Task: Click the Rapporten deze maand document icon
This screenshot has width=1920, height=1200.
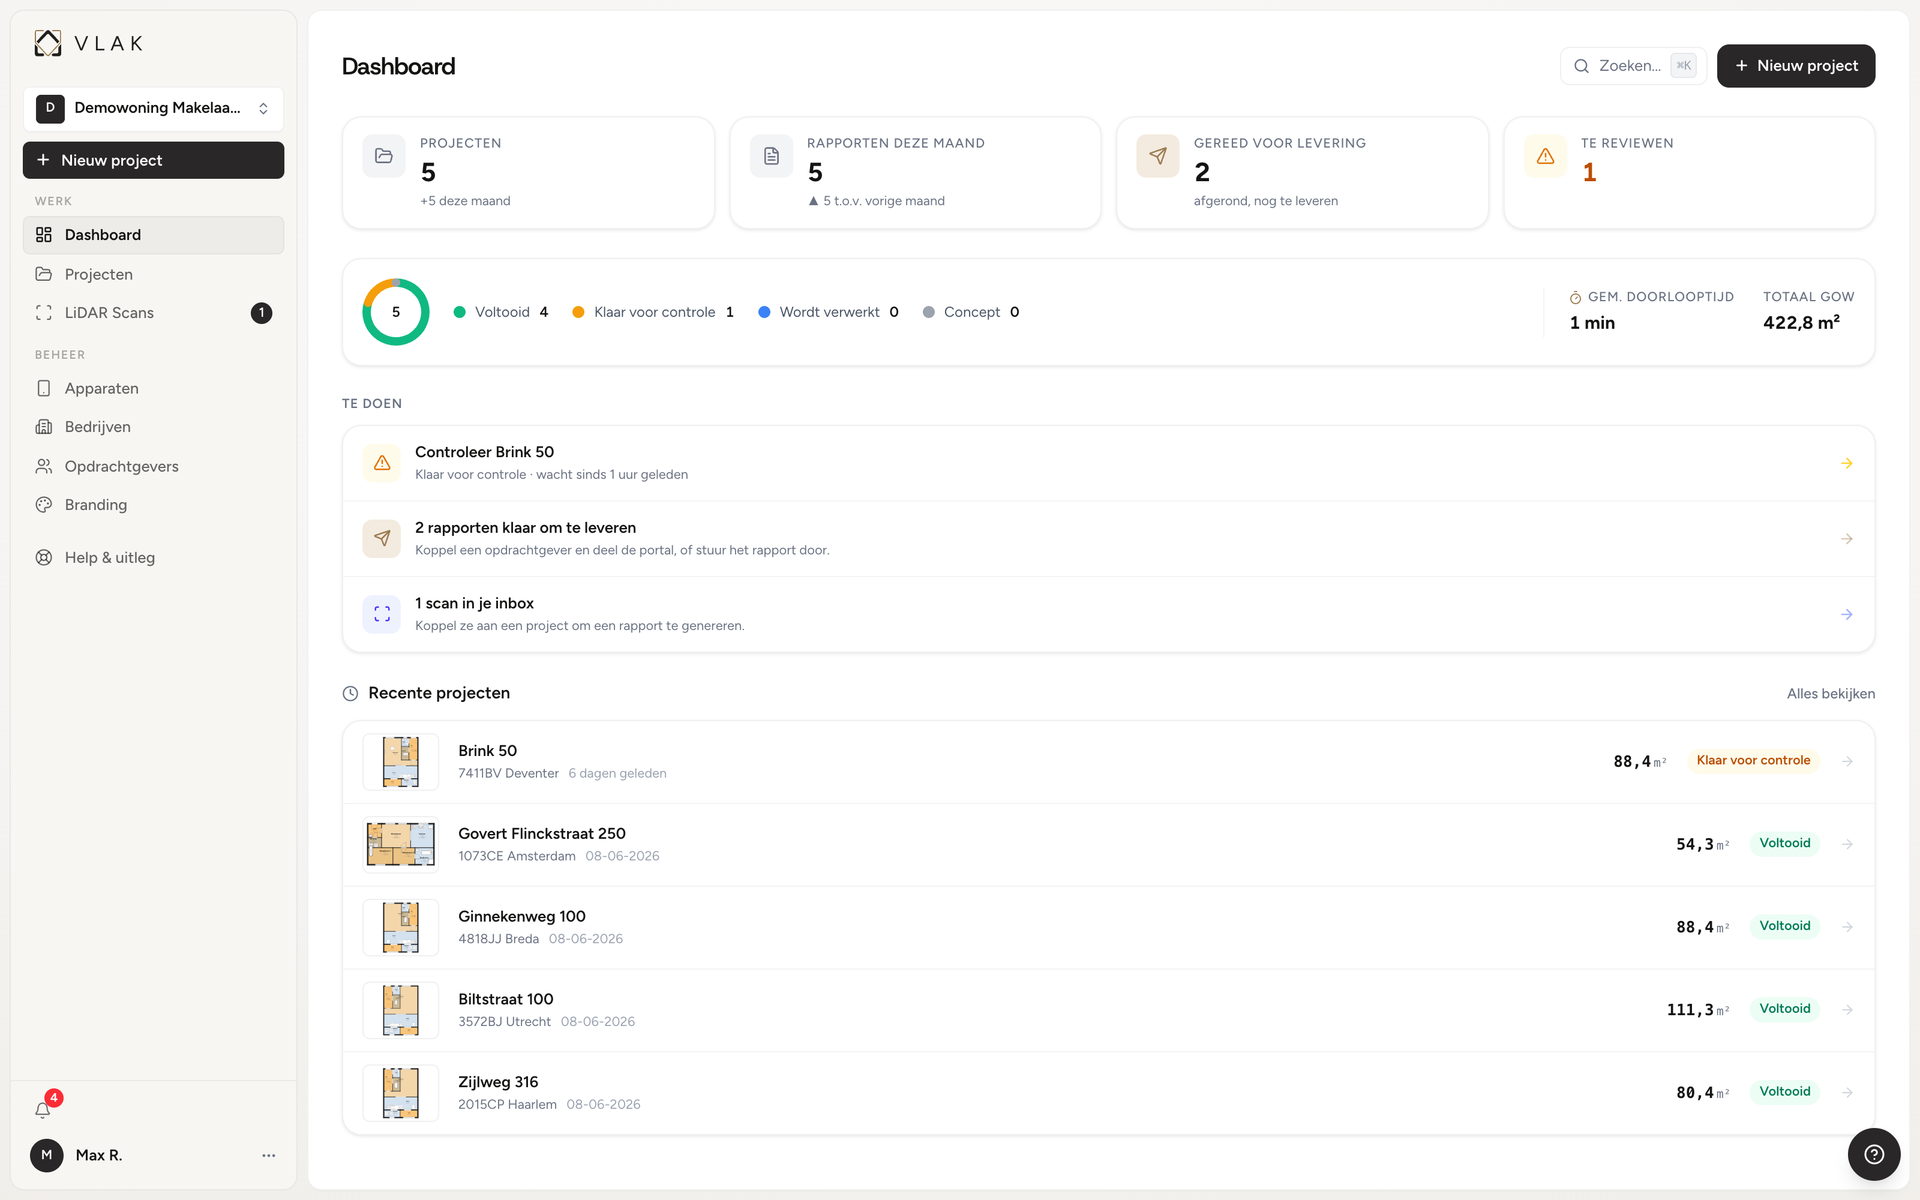Action: [771, 156]
